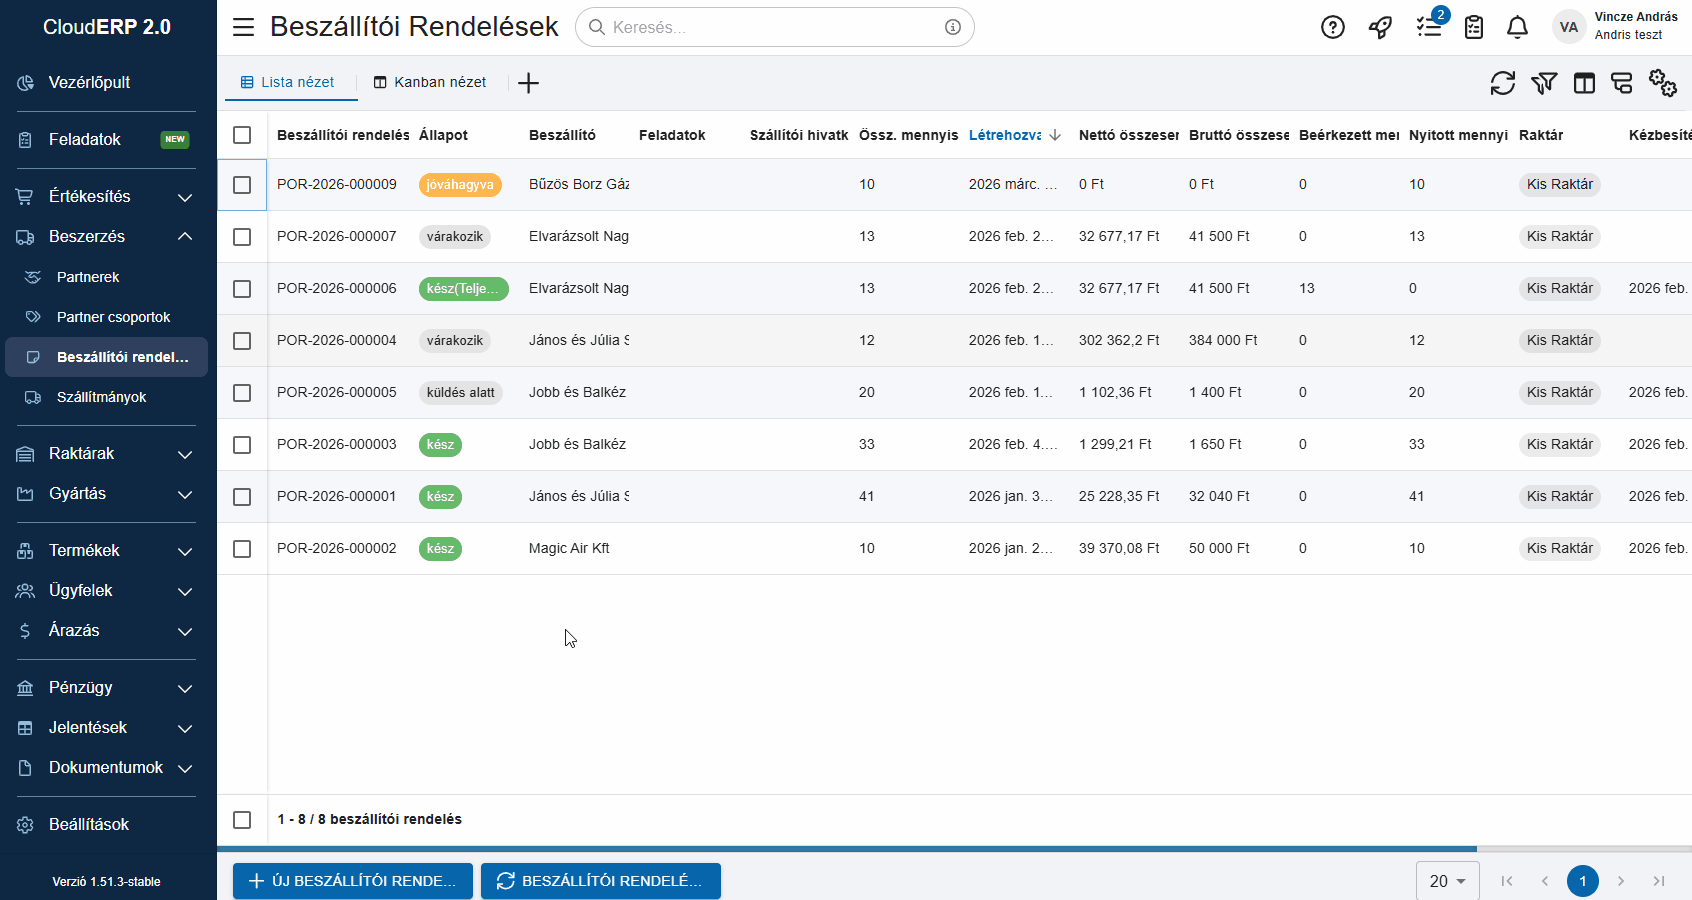Open the task checklist icon with badge

1429,27
